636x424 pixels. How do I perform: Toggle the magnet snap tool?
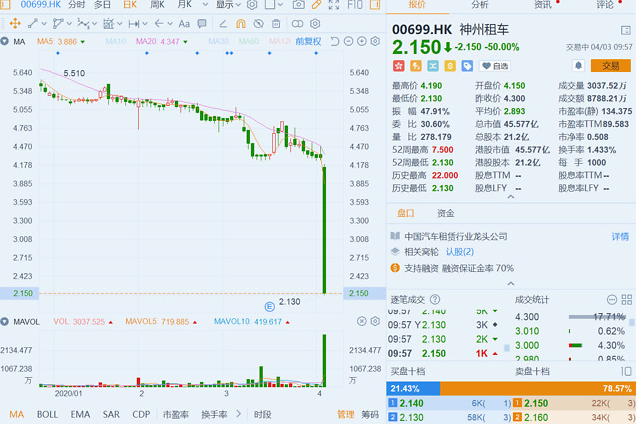tap(241, 24)
